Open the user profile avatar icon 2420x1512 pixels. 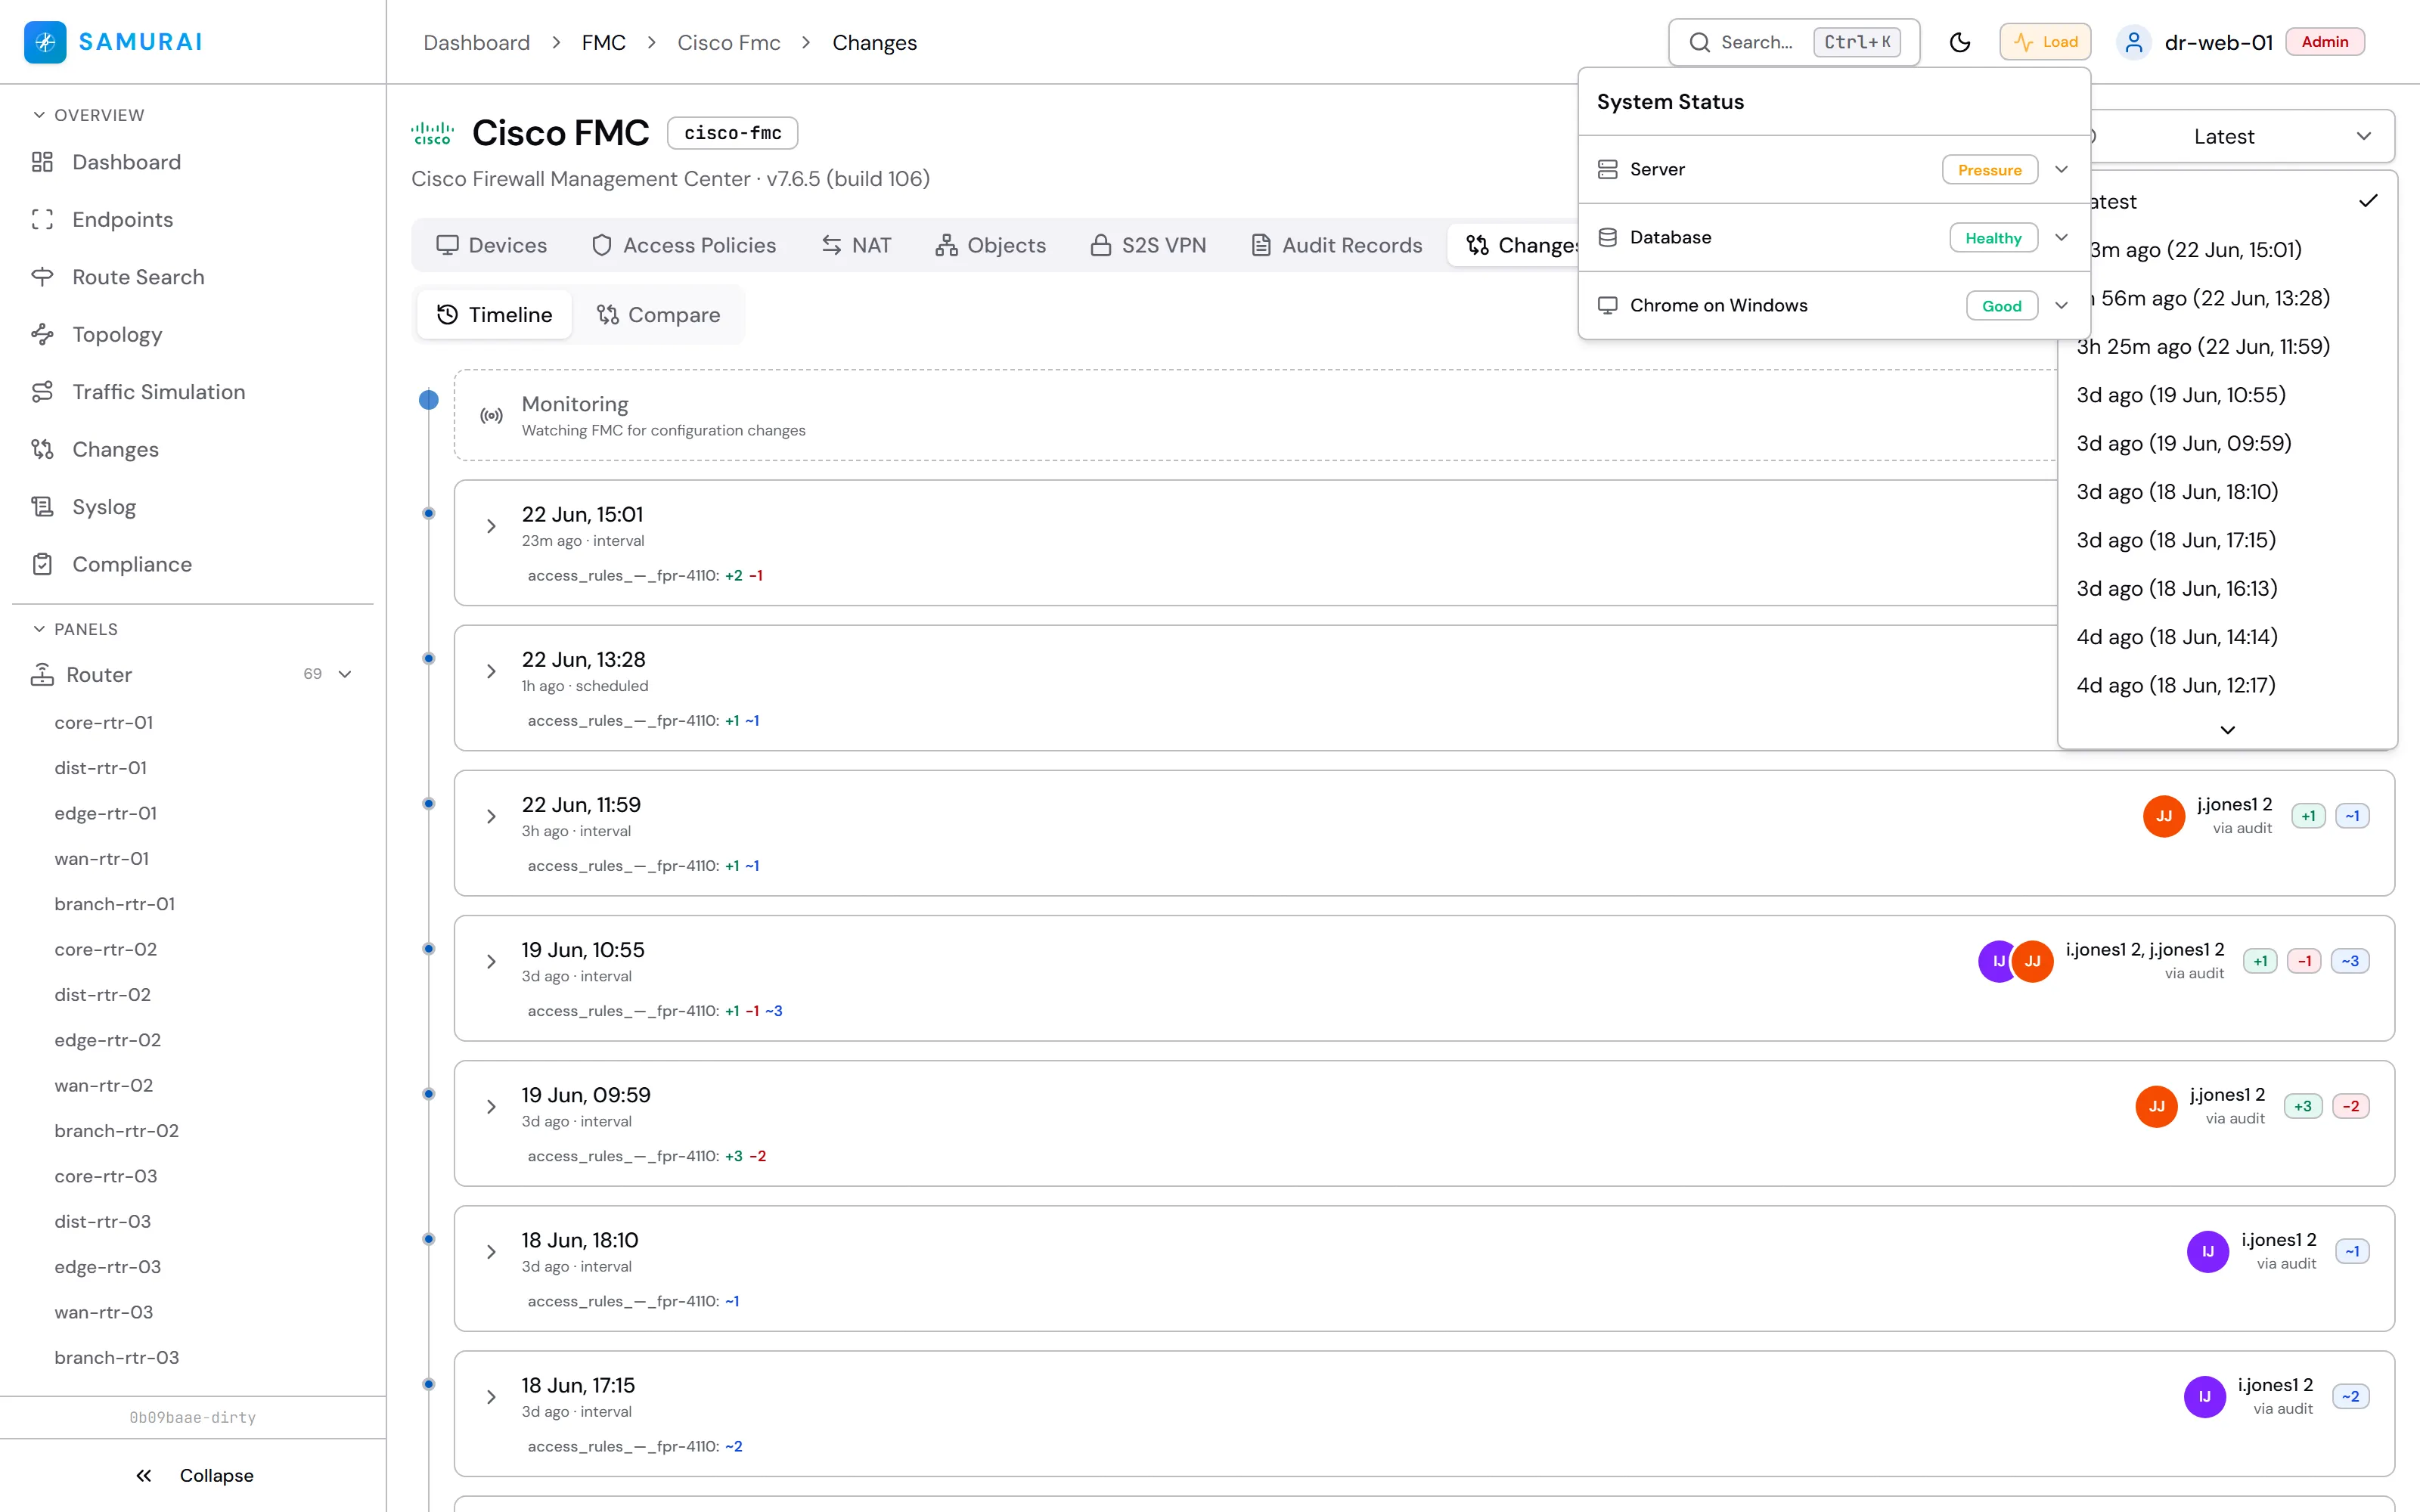point(2134,42)
